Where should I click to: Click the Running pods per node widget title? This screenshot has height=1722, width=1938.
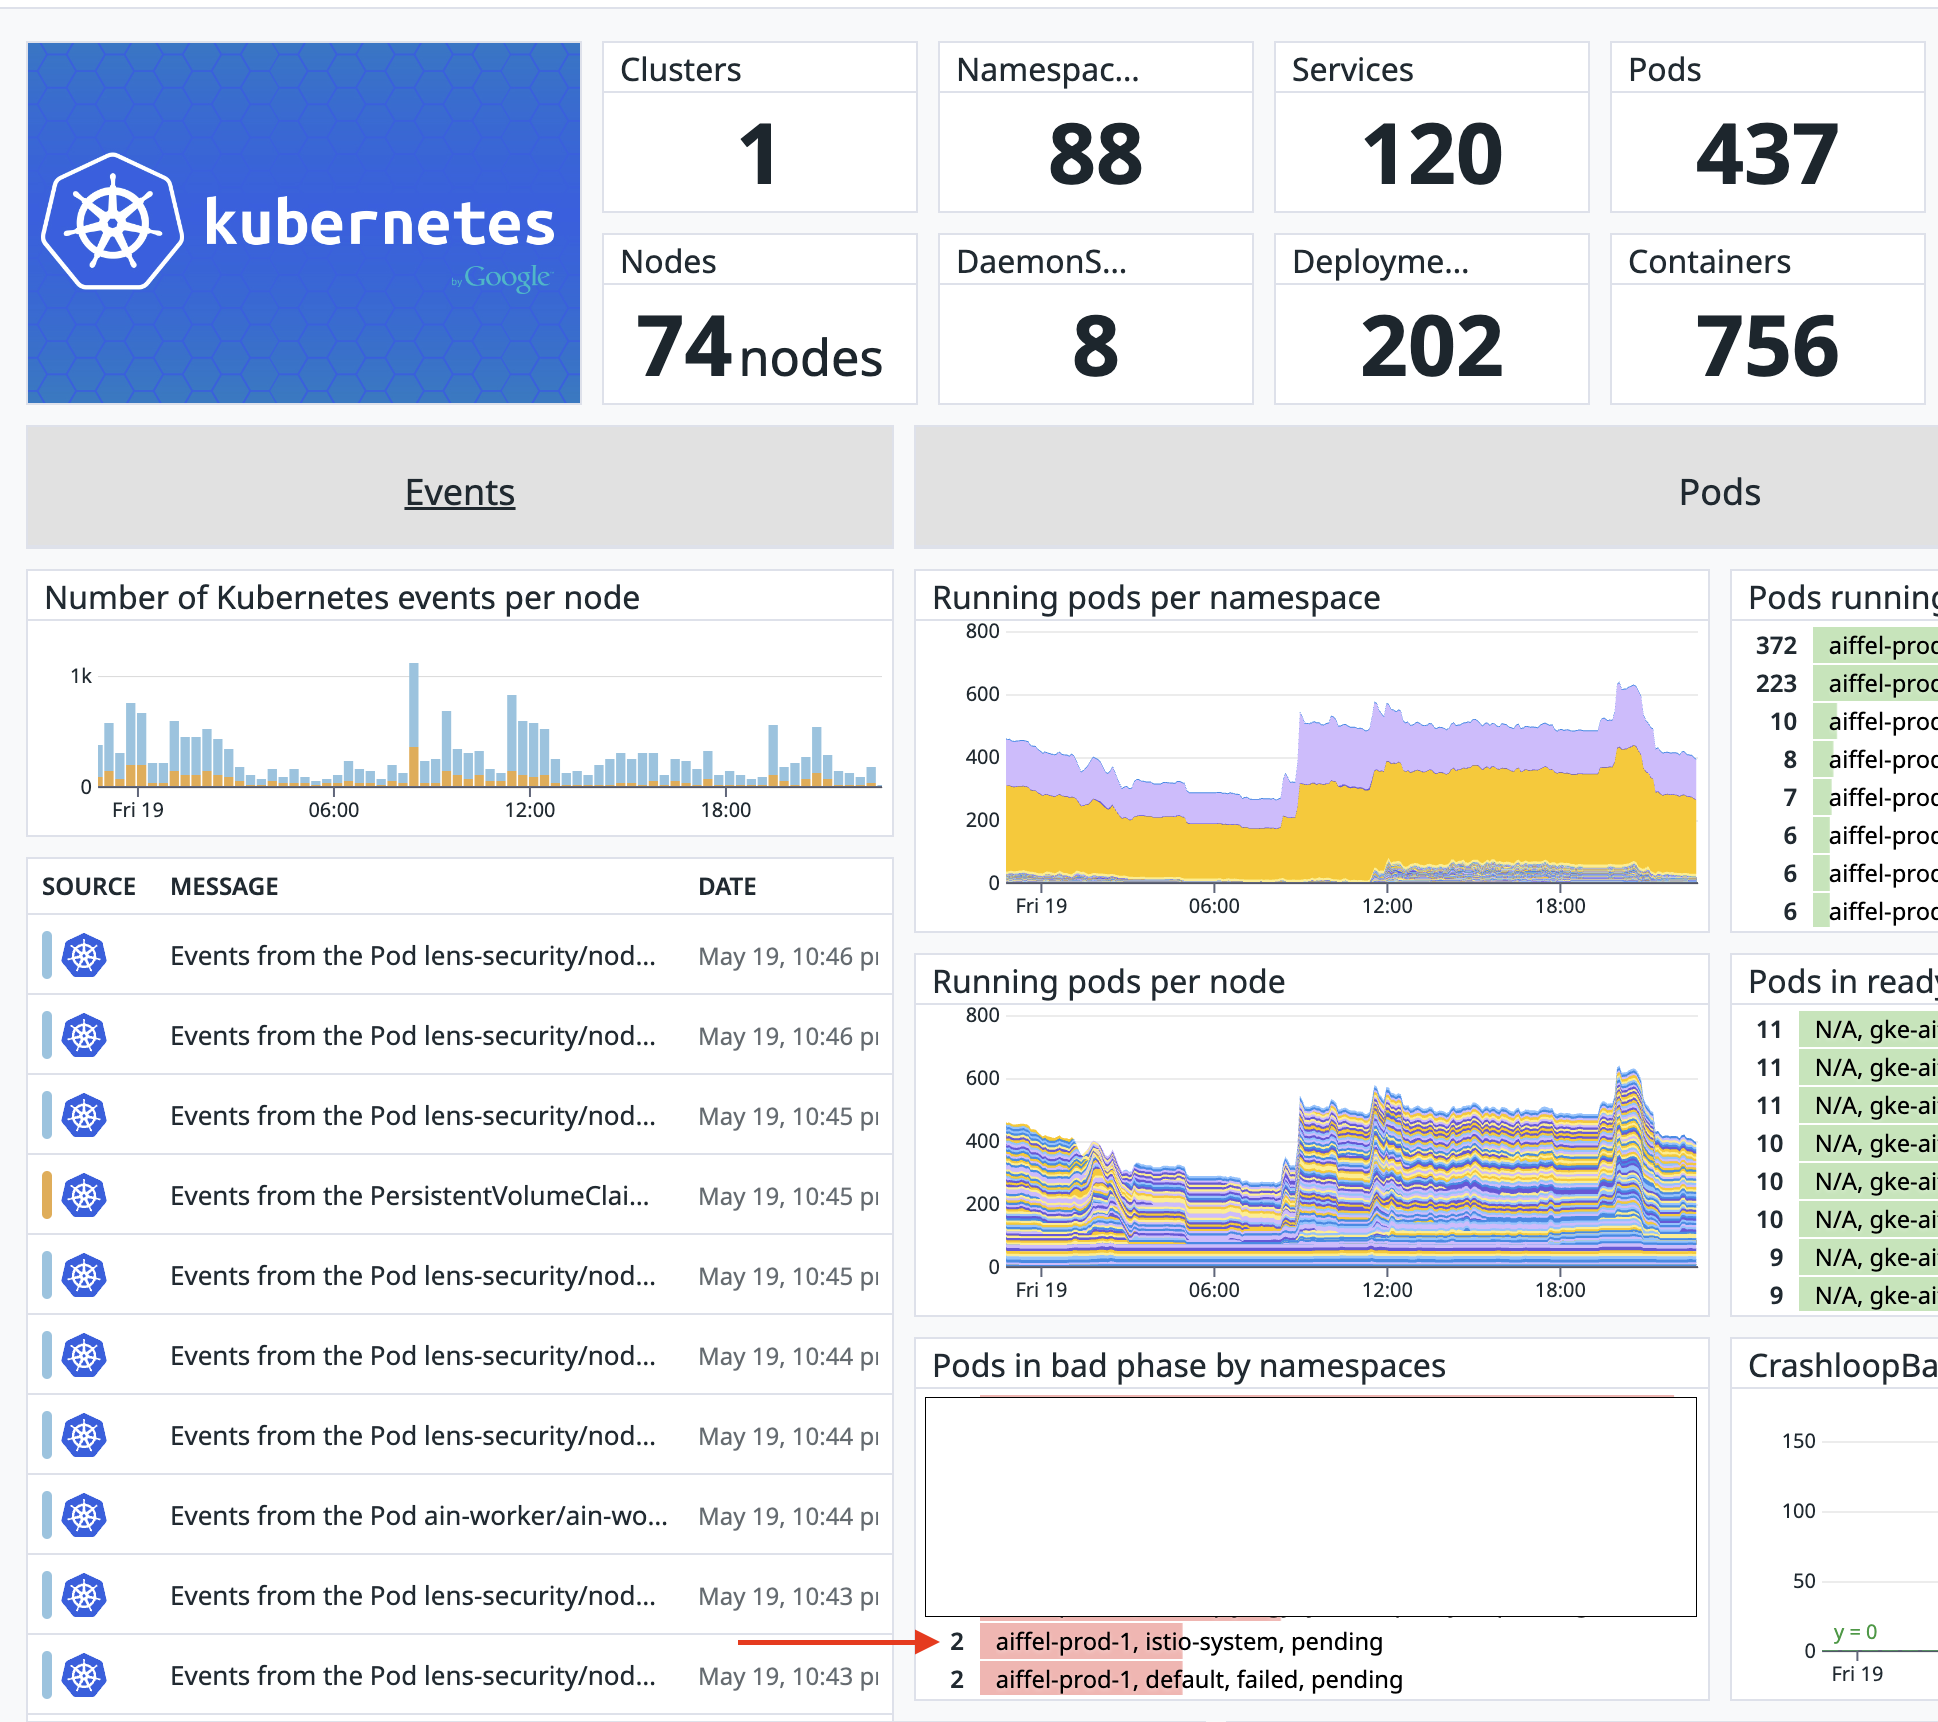(x=1108, y=981)
